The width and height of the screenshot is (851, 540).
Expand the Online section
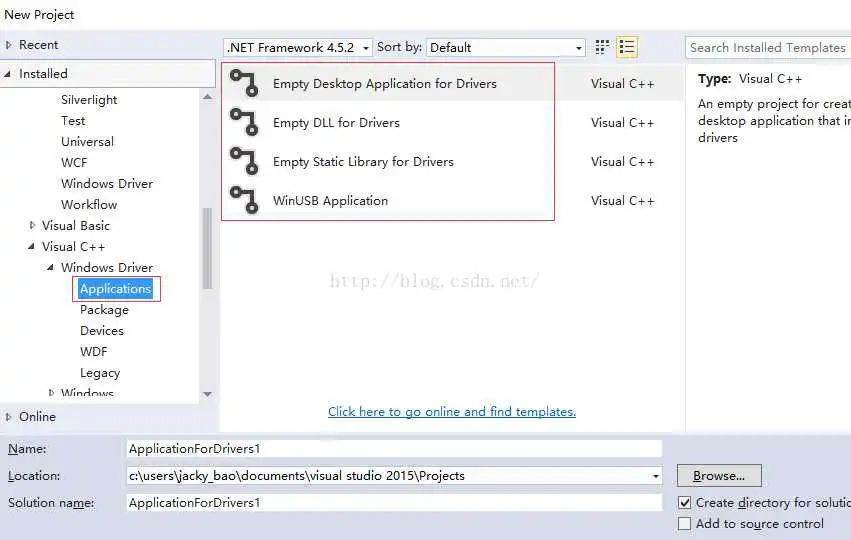click(10, 417)
